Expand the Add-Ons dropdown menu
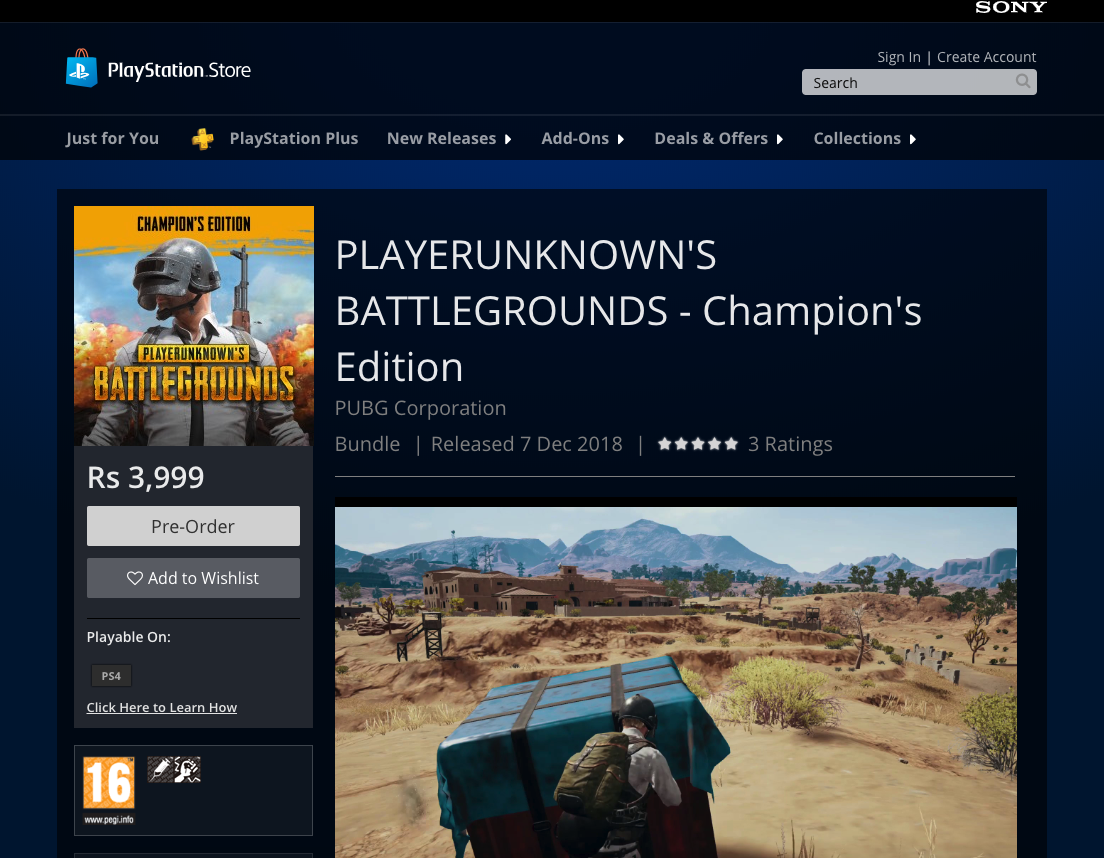Image resolution: width=1104 pixels, height=858 pixels. tap(582, 139)
